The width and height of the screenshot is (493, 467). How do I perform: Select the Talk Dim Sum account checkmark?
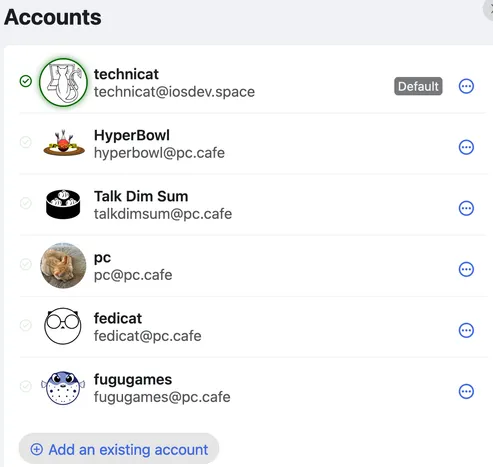[26, 203]
